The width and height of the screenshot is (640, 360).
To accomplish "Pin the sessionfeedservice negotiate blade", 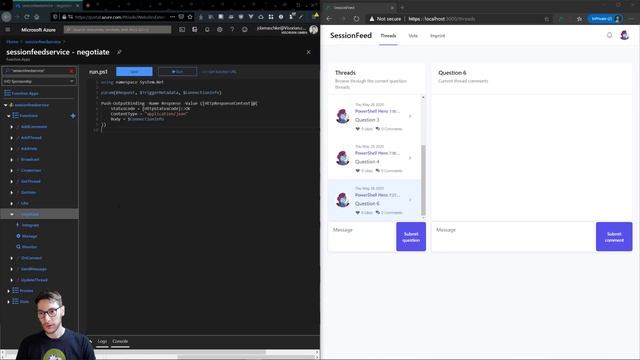I will coord(119,52).
